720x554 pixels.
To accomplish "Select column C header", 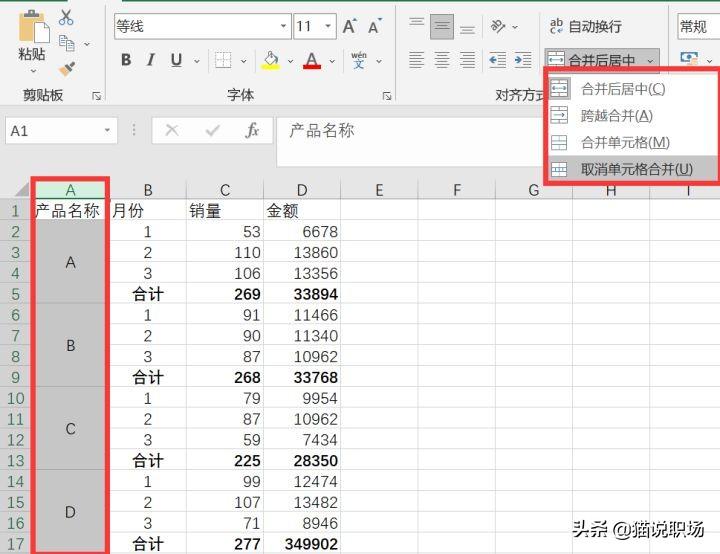I will tap(225, 190).
